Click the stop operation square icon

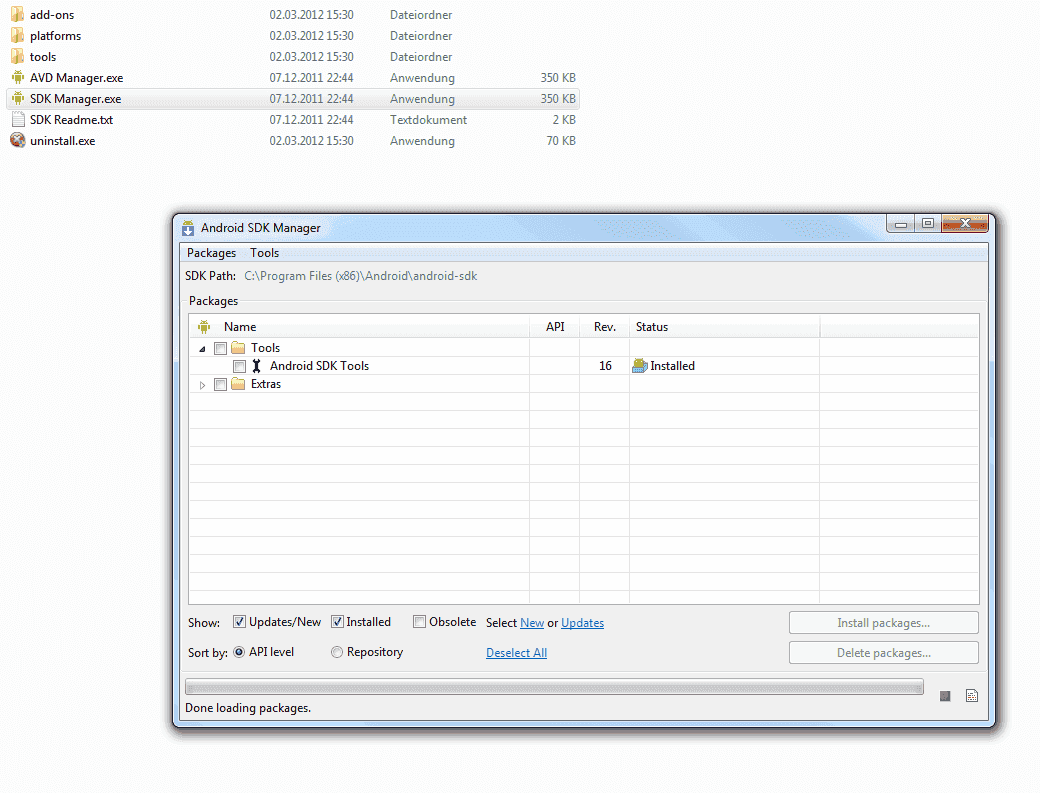coord(945,696)
